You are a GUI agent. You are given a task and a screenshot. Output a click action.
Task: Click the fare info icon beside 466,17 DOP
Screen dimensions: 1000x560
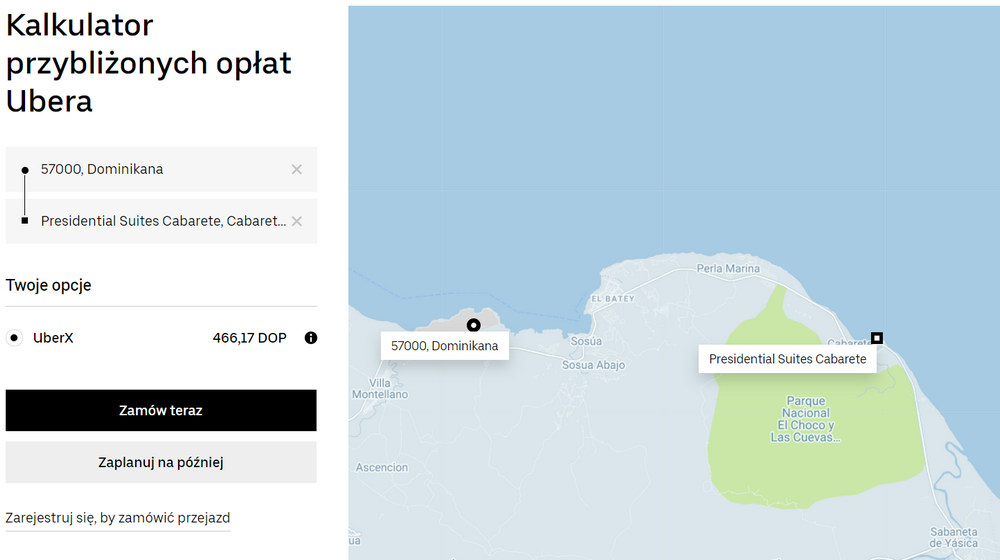311,338
